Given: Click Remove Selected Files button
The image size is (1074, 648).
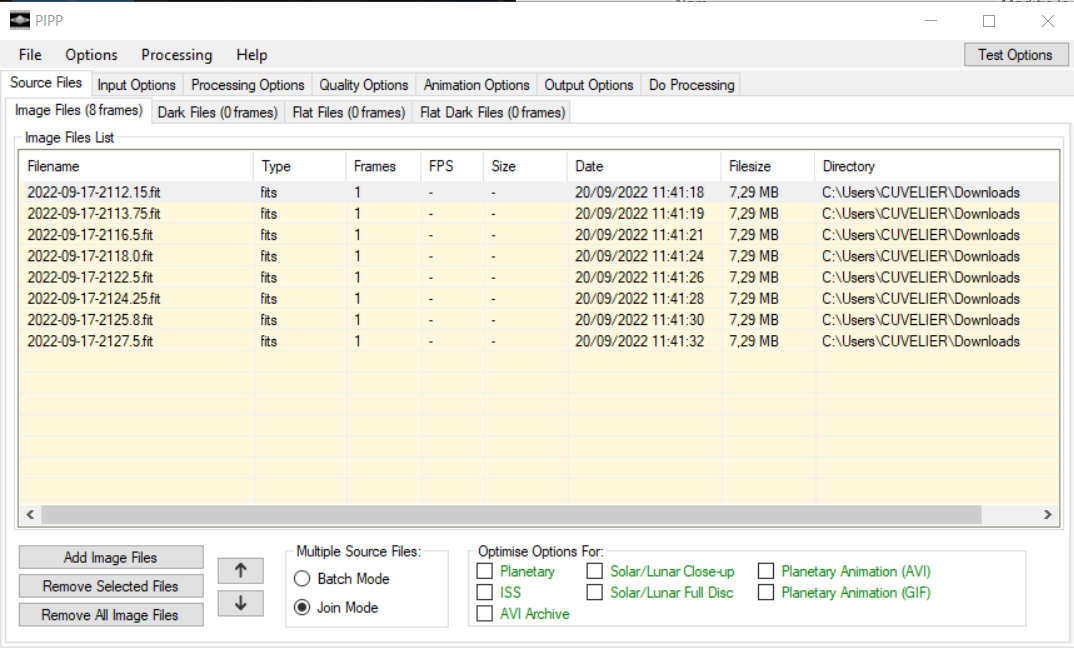Looking at the screenshot, I should click(111, 586).
